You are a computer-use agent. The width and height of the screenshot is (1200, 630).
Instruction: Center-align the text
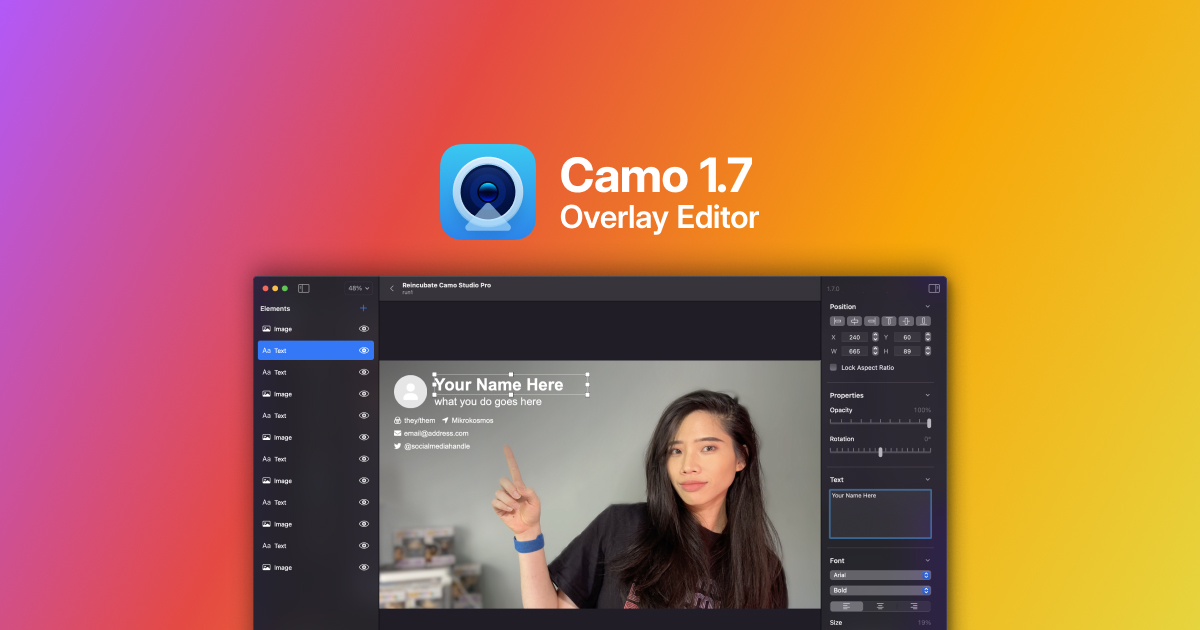point(880,606)
